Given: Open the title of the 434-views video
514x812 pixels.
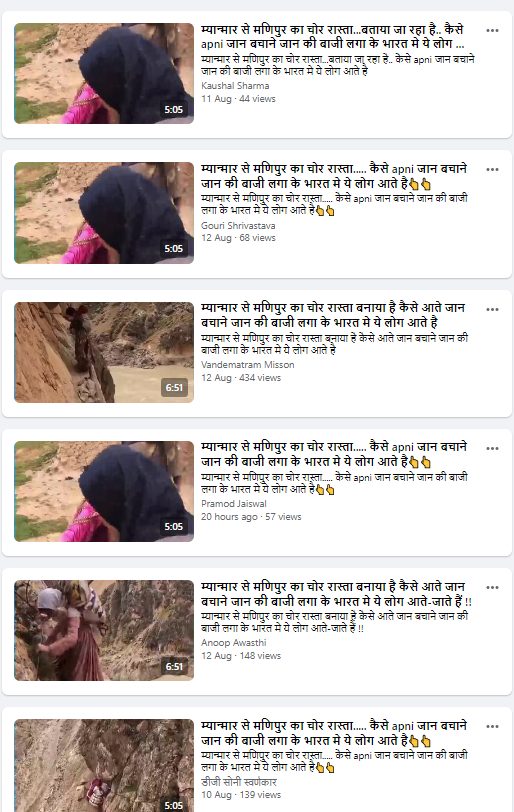Looking at the screenshot, I should click(333, 315).
